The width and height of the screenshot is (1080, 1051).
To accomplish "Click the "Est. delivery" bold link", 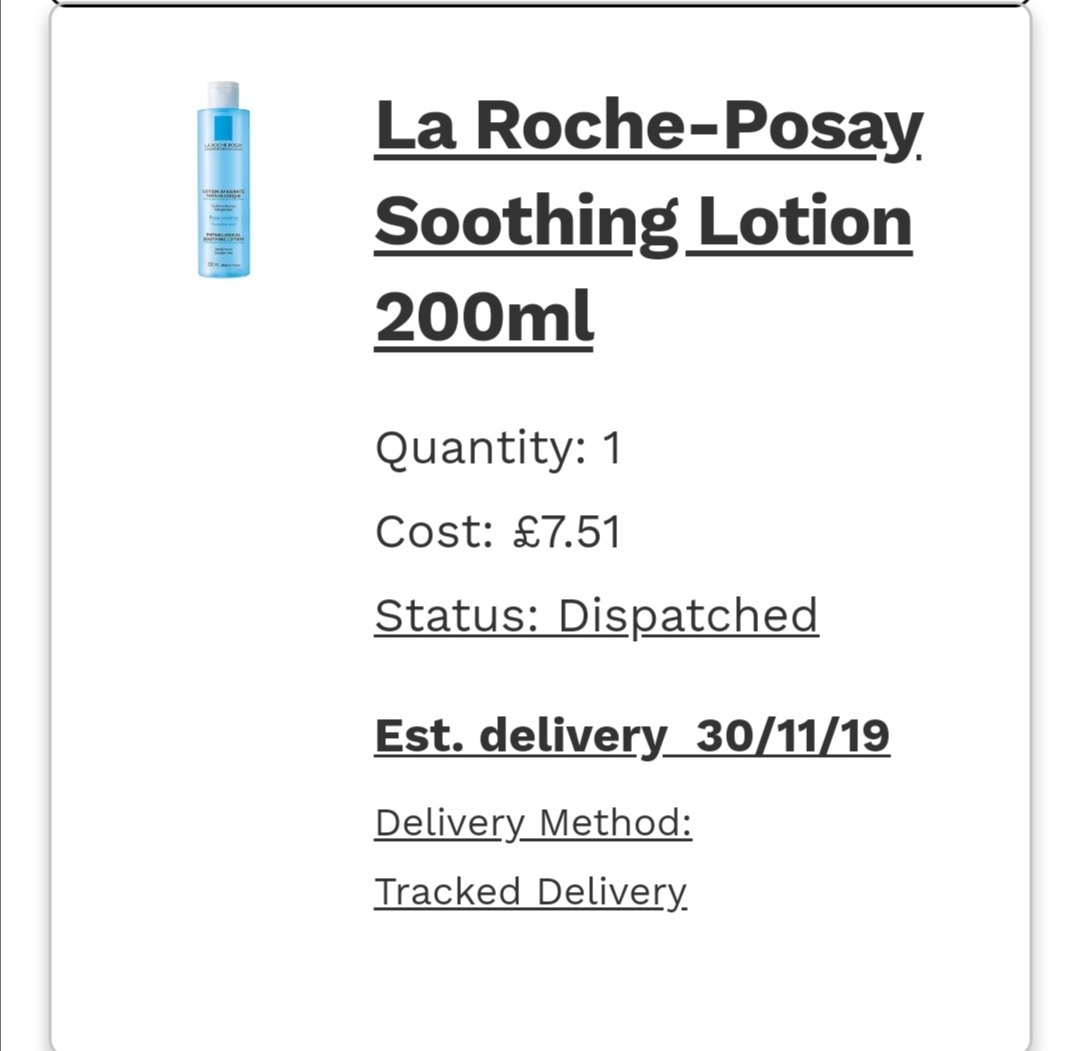I will click(x=519, y=737).
